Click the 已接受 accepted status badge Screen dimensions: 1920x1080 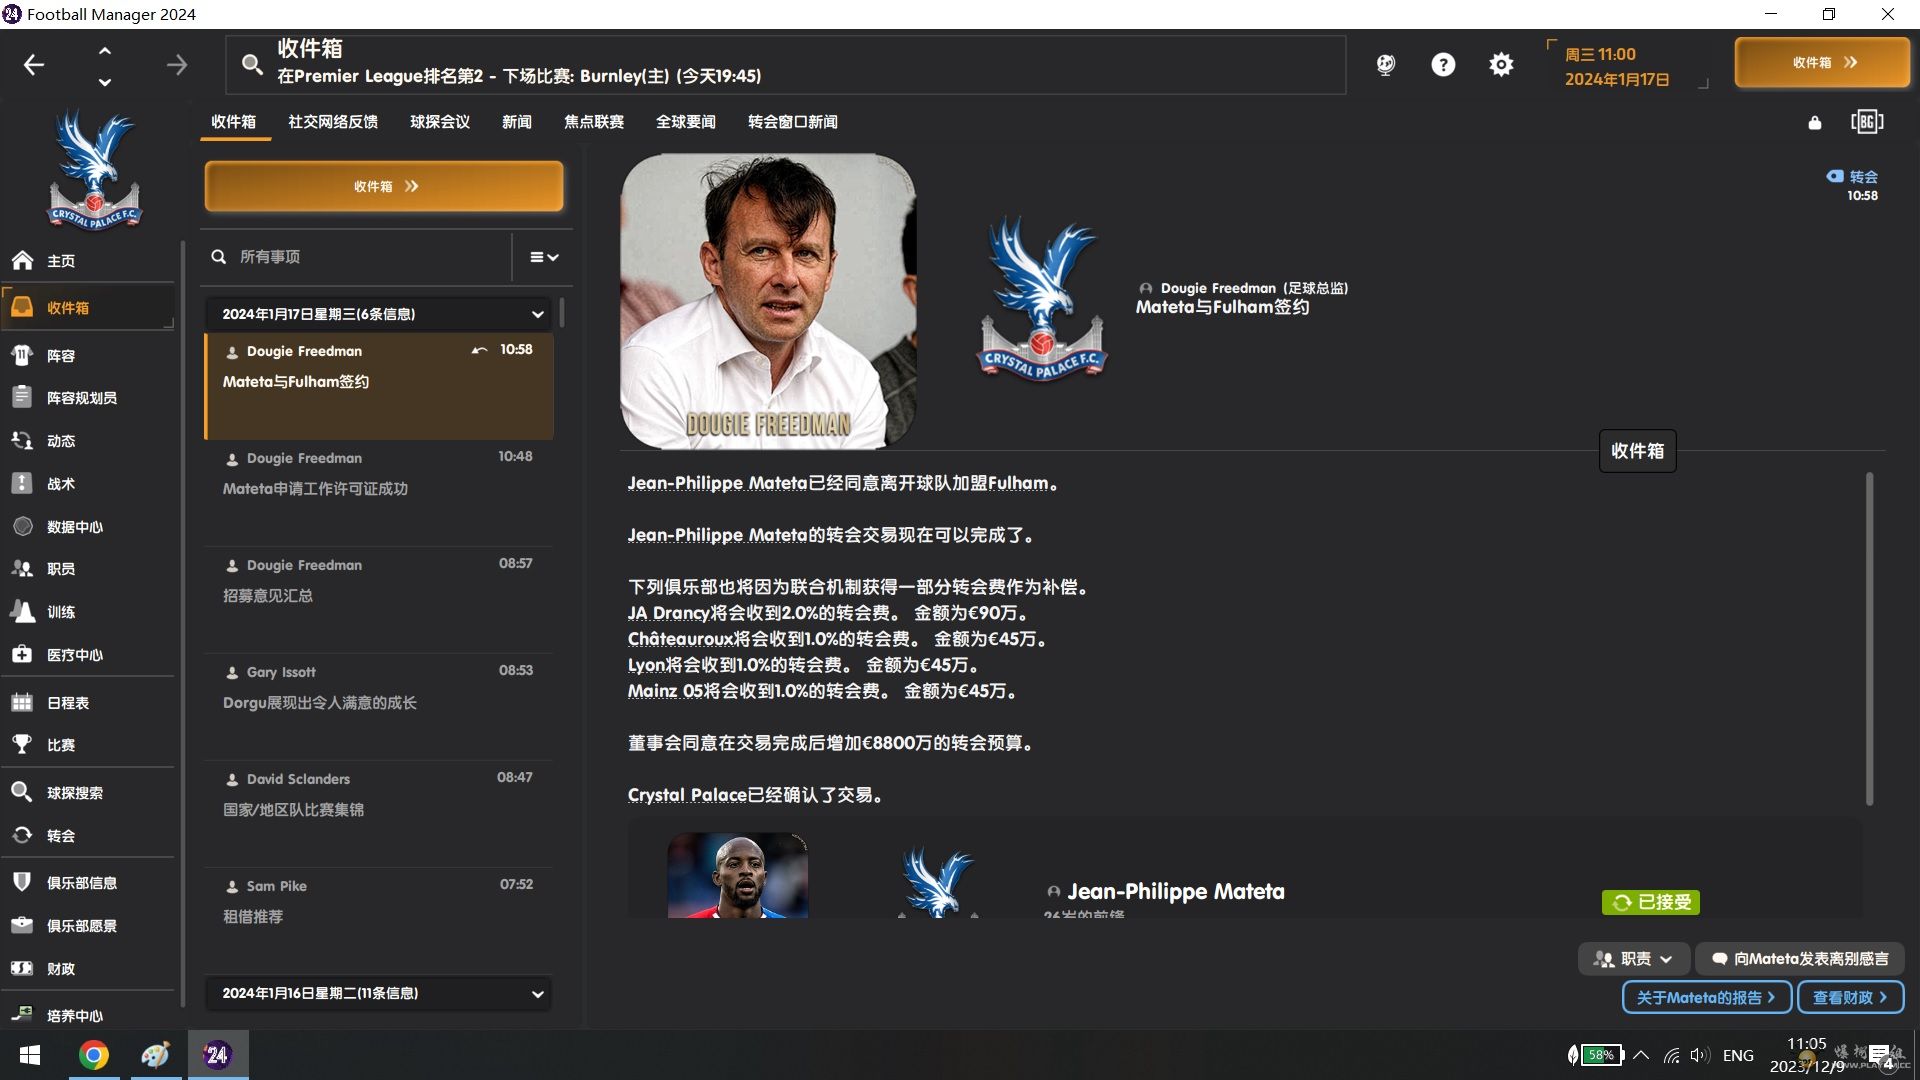1651,902
